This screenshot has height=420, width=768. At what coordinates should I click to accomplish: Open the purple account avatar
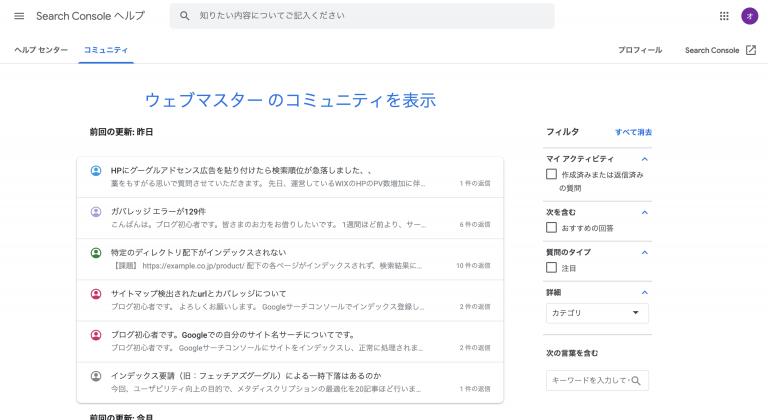coord(749,16)
